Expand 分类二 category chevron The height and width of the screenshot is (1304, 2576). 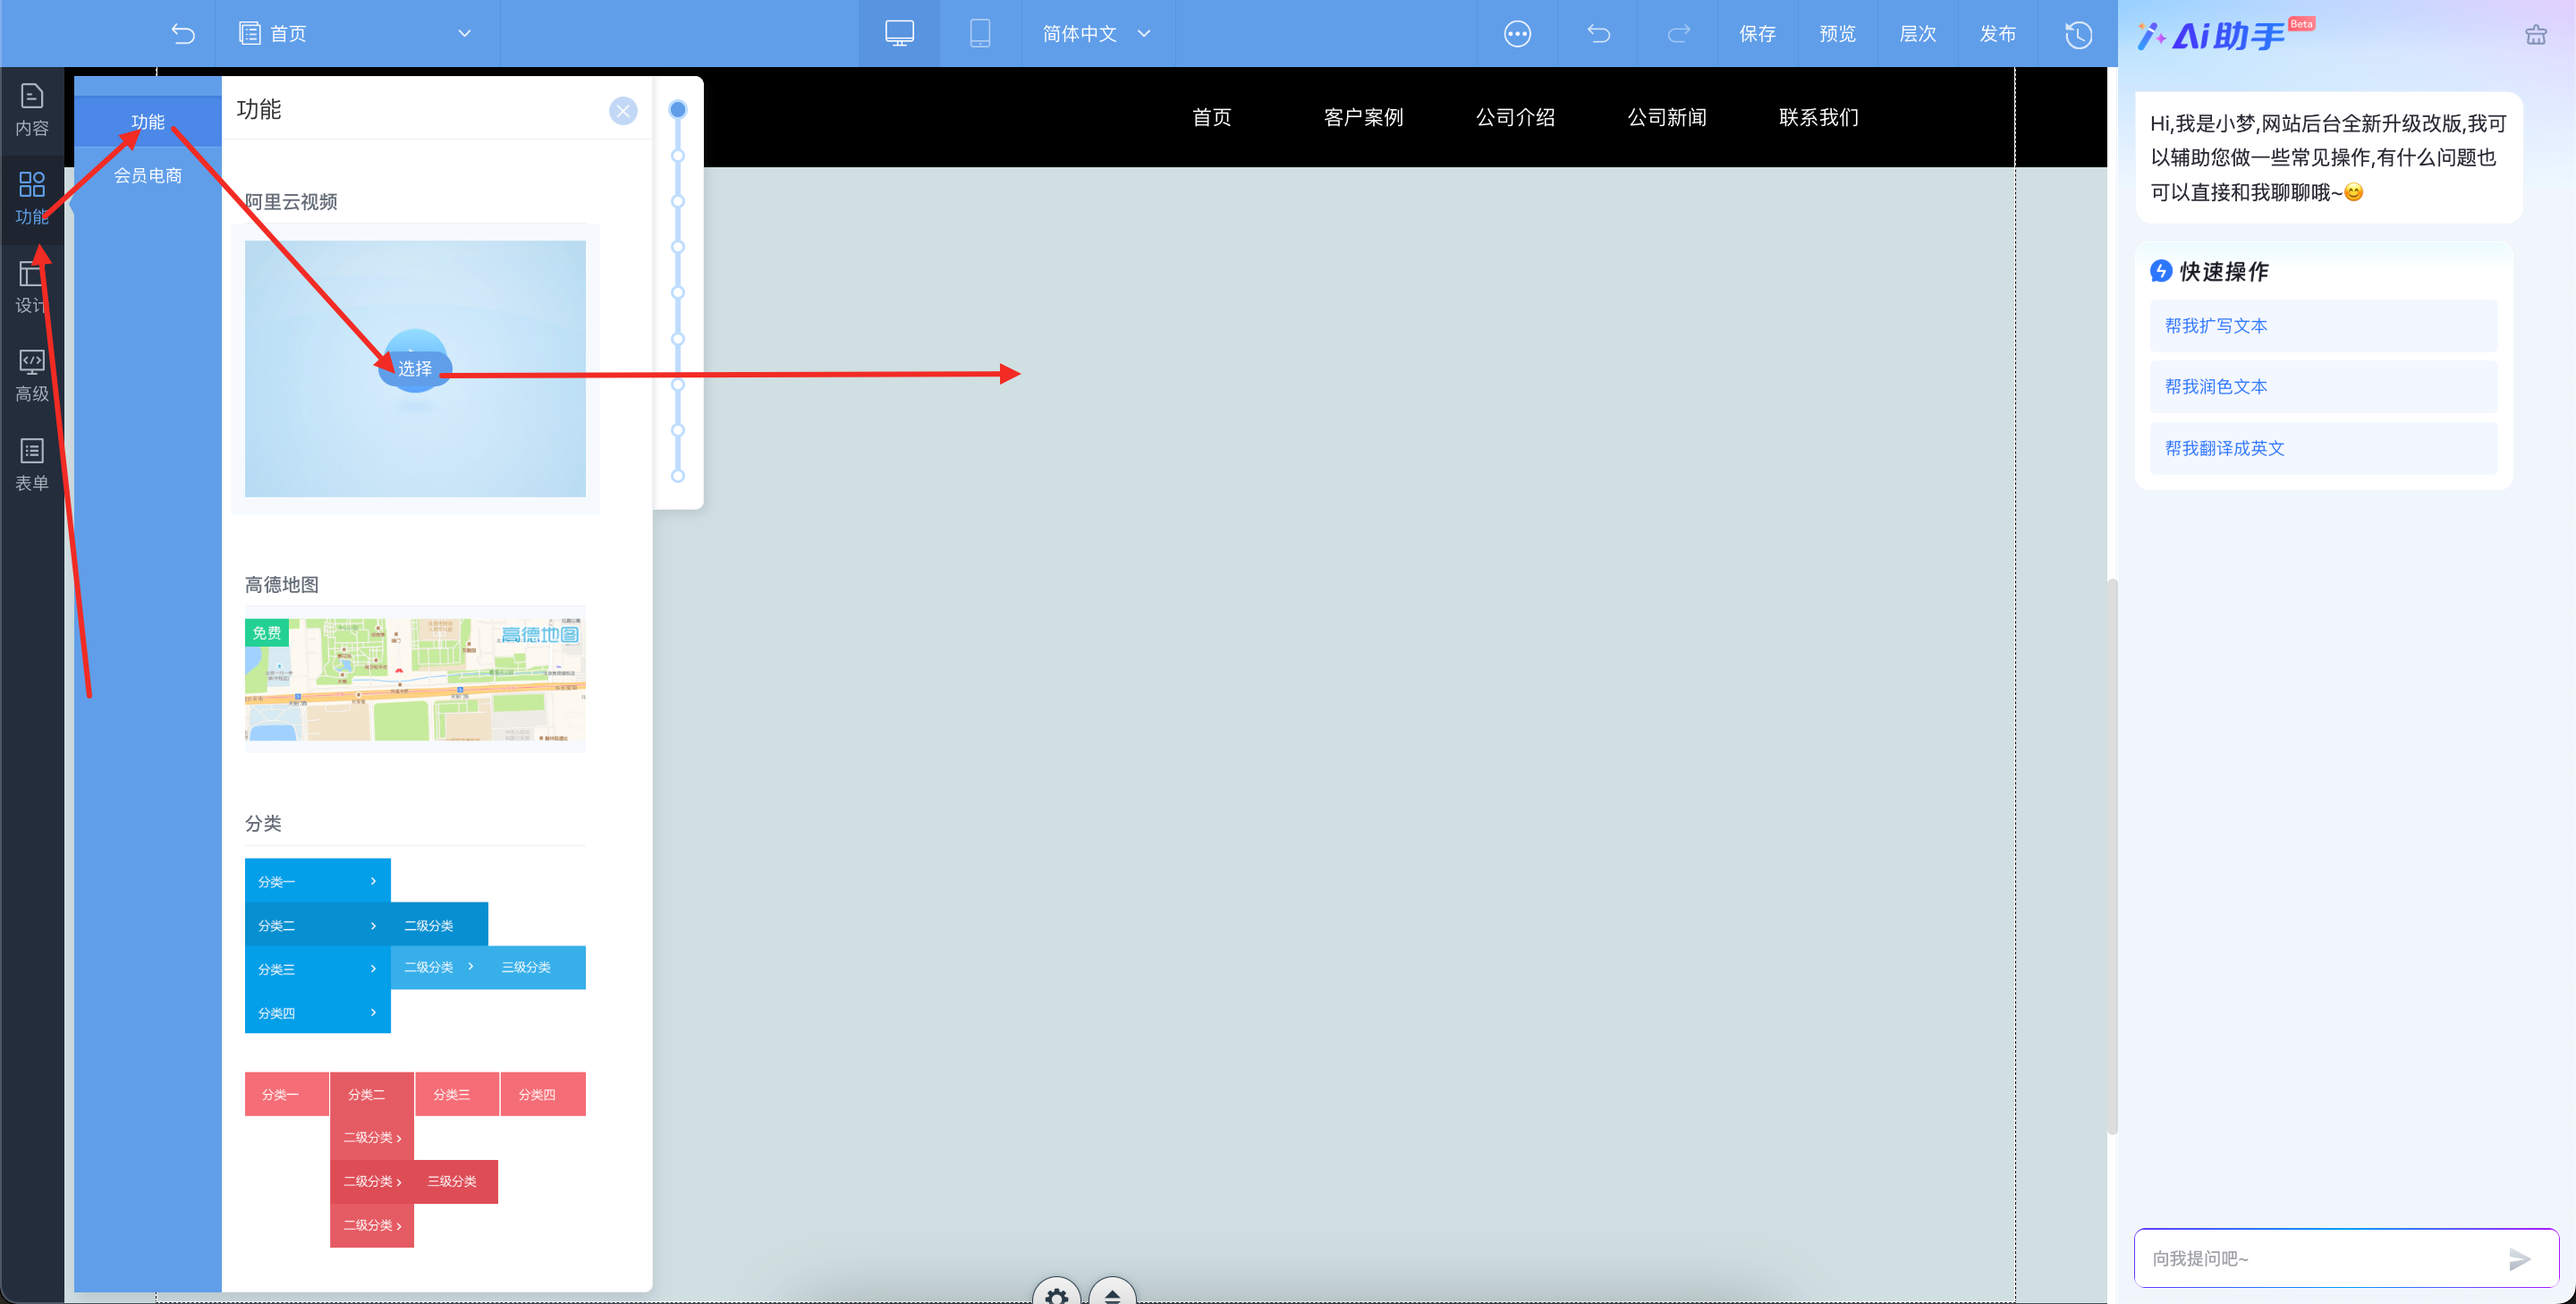coord(373,925)
